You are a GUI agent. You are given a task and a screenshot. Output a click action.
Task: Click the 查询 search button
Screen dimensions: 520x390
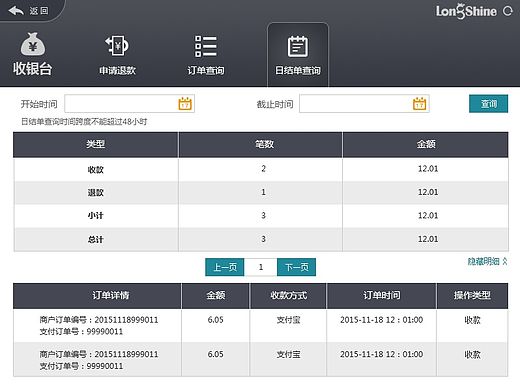tap(488, 104)
